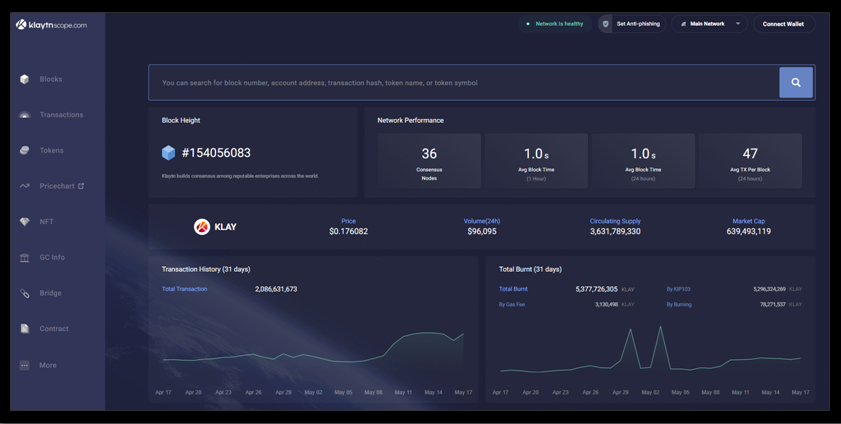Image resolution: width=841 pixels, height=424 pixels.
Task: Click the Pricechart trend line icon
Action: coord(24,186)
